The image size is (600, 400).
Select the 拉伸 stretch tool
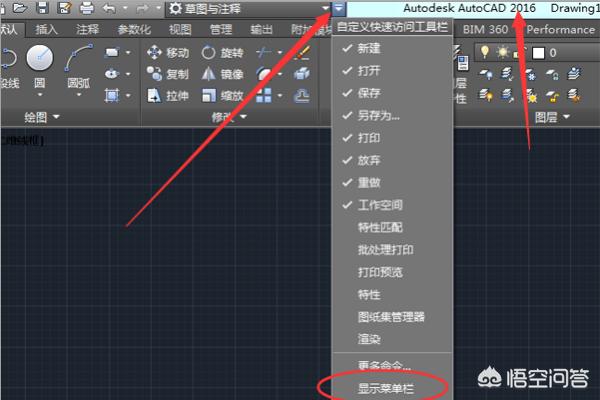pos(168,95)
